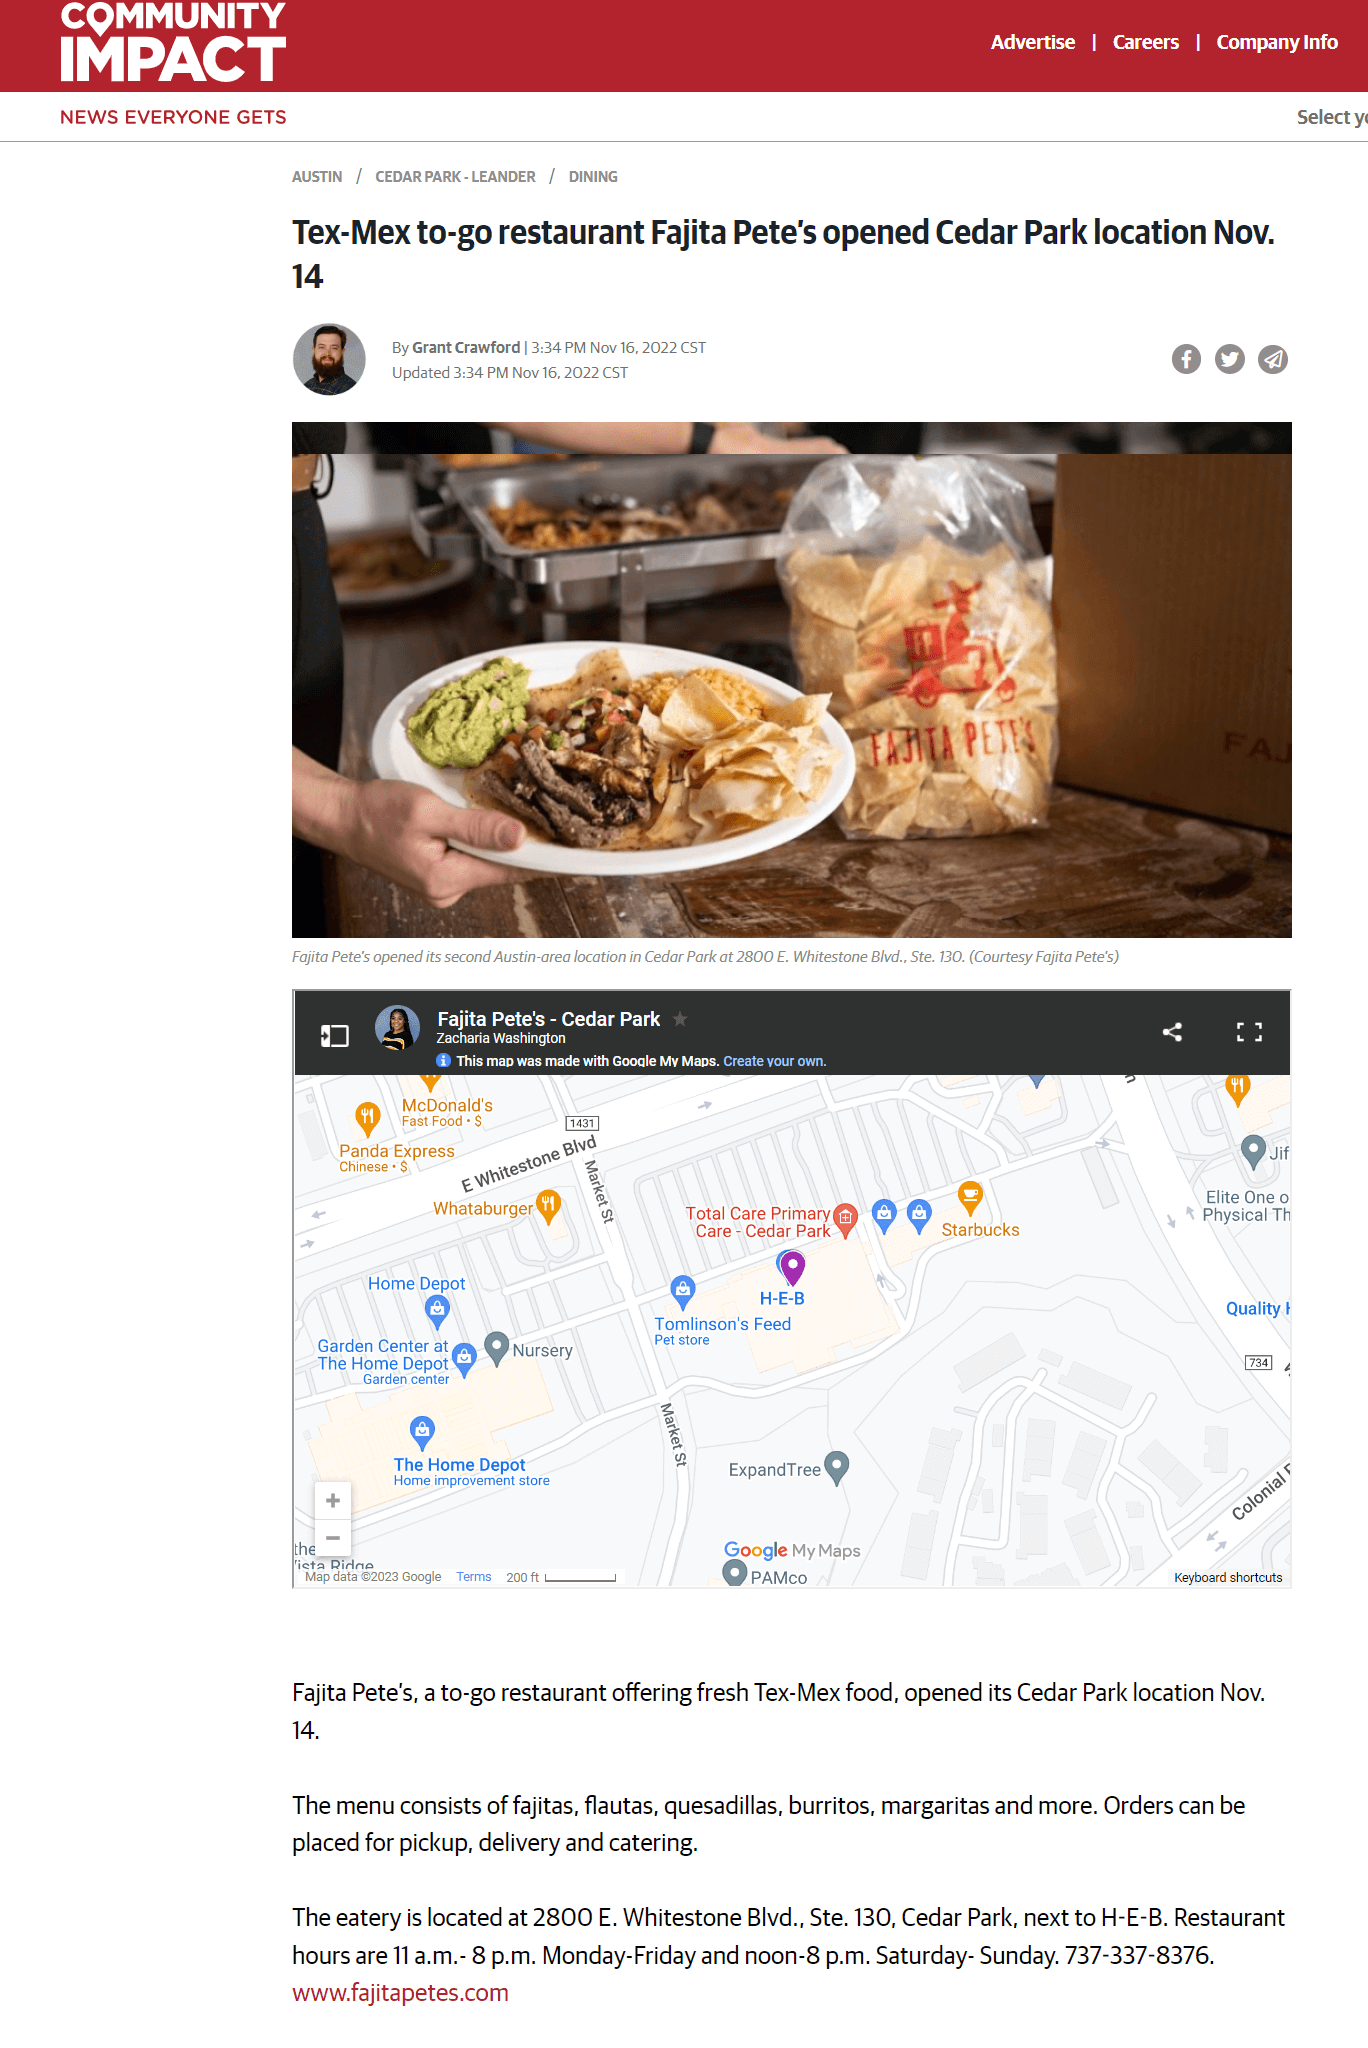Go to Cedar Park - Leander breadcrumb
The height and width of the screenshot is (2048, 1368).
pyautogui.click(x=455, y=177)
